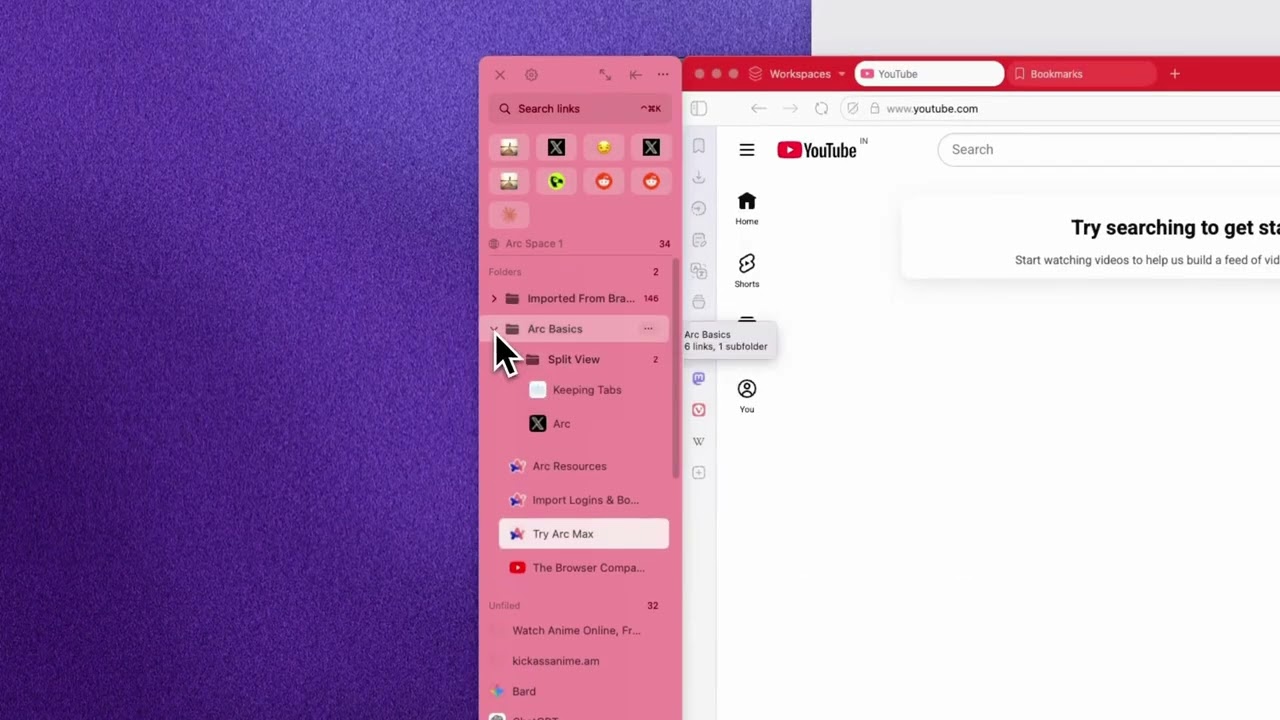Open the Keeping Tabs link
The image size is (1280, 720).
[x=587, y=390]
